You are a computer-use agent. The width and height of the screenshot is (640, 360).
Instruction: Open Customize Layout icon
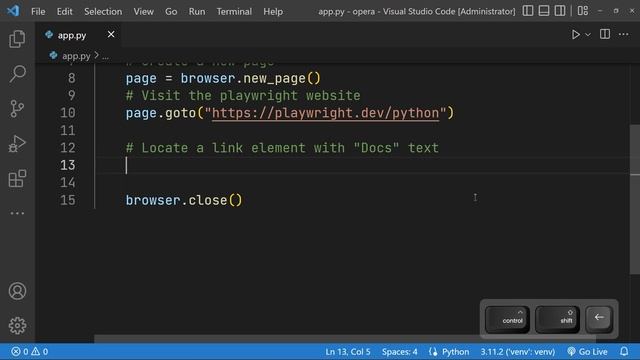[583, 11]
